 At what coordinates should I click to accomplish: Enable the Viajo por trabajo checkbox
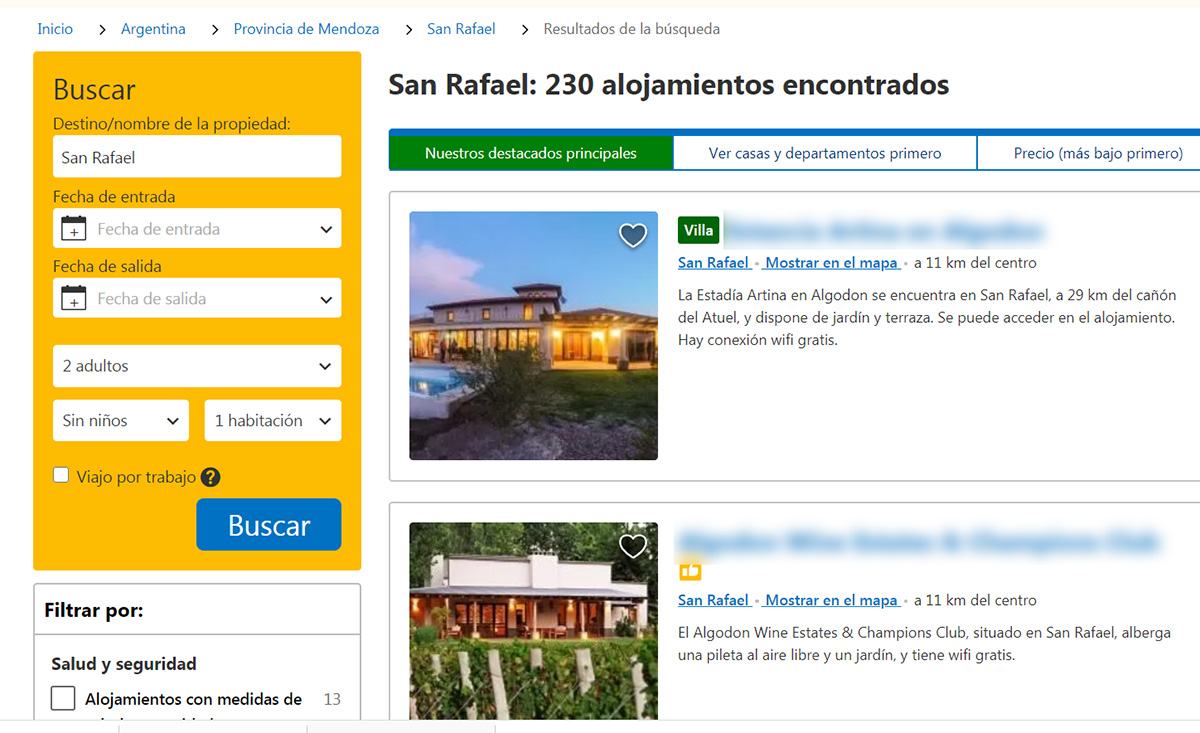tap(61, 477)
